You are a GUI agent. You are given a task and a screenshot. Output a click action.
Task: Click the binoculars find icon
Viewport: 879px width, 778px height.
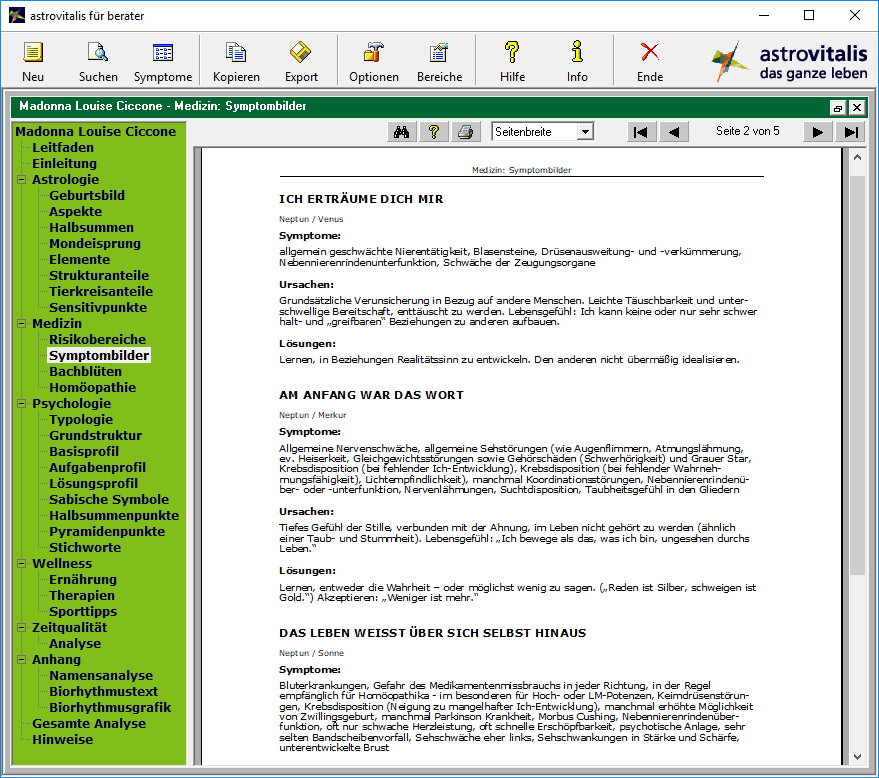click(401, 132)
